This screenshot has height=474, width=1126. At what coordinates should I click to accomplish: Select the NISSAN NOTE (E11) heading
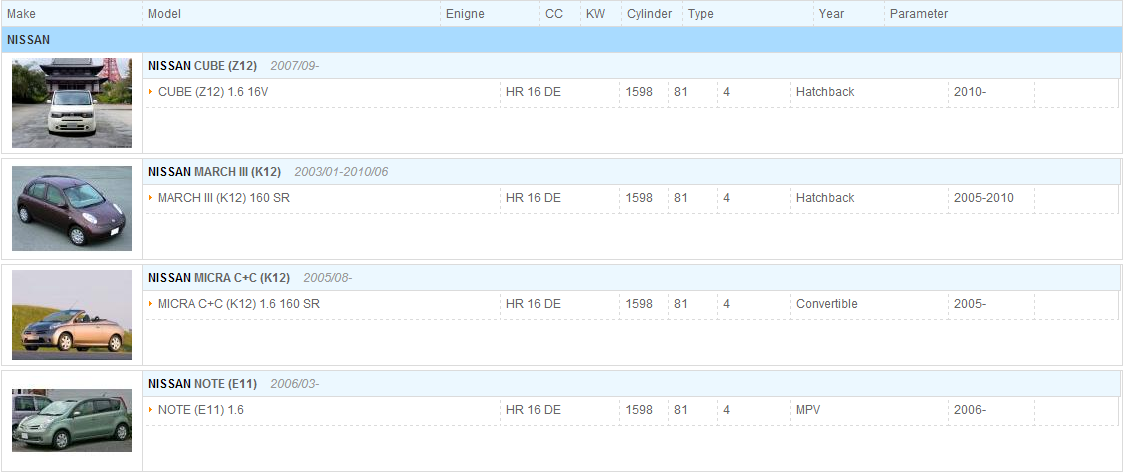202,384
